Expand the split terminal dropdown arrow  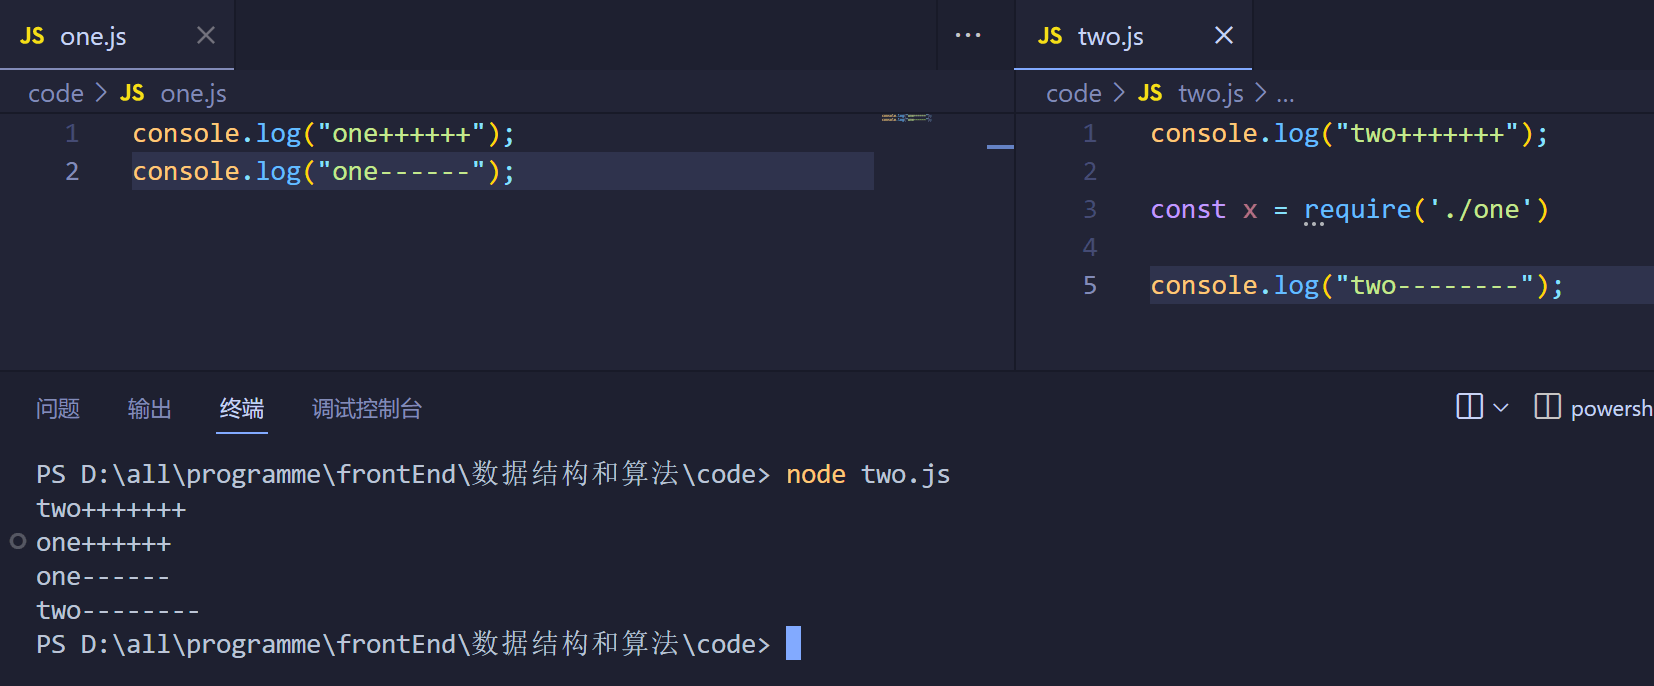point(1501,408)
